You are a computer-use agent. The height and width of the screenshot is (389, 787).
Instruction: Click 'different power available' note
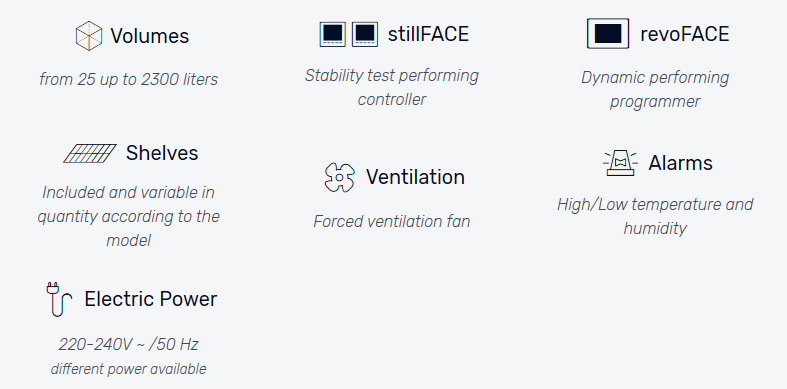click(x=128, y=369)
